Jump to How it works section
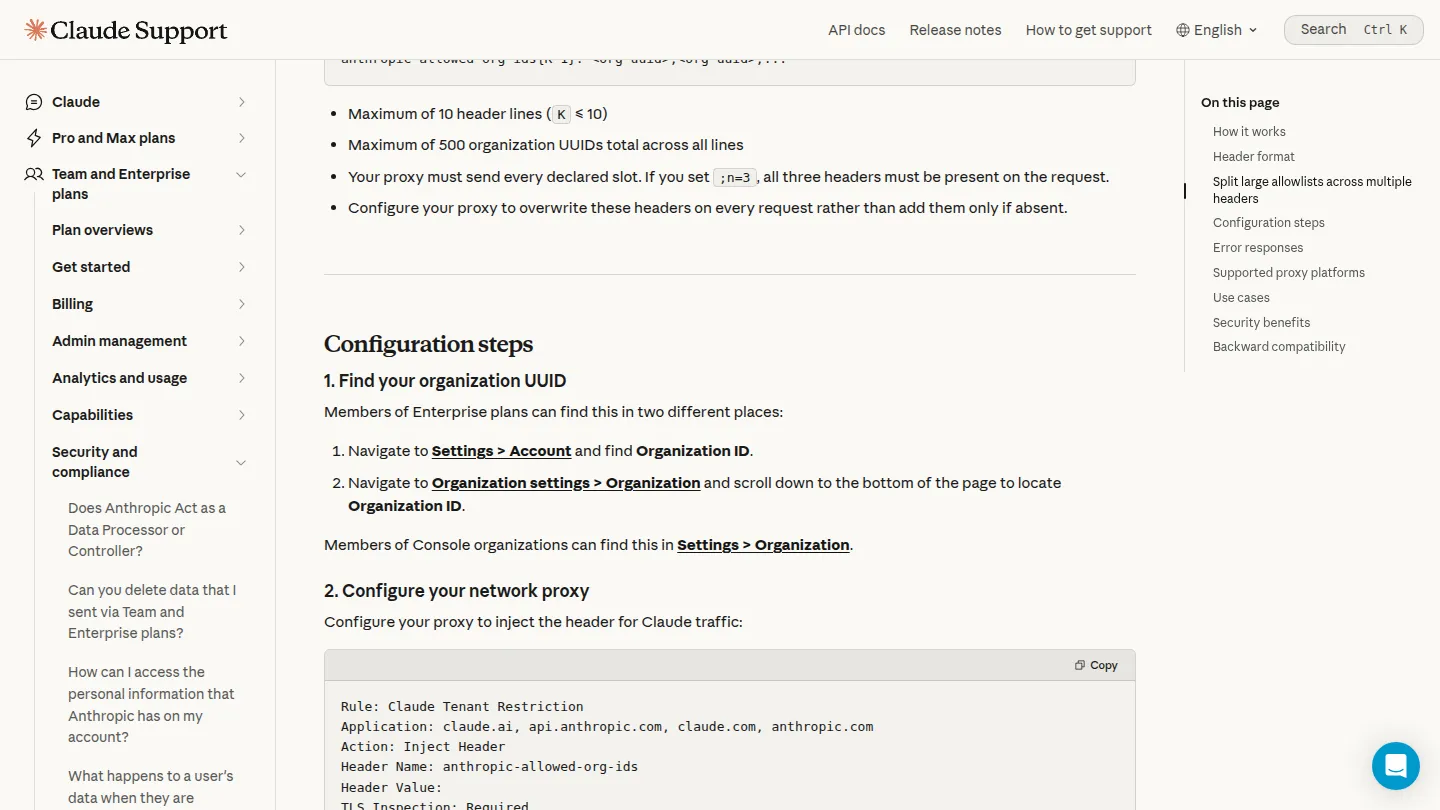The height and width of the screenshot is (810, 1440). [1249, 131]
